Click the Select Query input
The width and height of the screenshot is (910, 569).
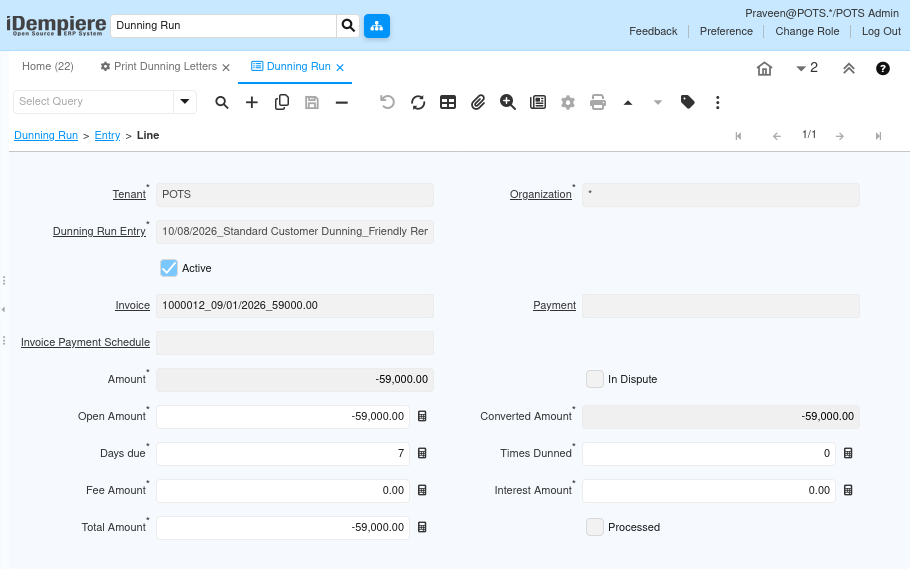[x=93, y=102]
